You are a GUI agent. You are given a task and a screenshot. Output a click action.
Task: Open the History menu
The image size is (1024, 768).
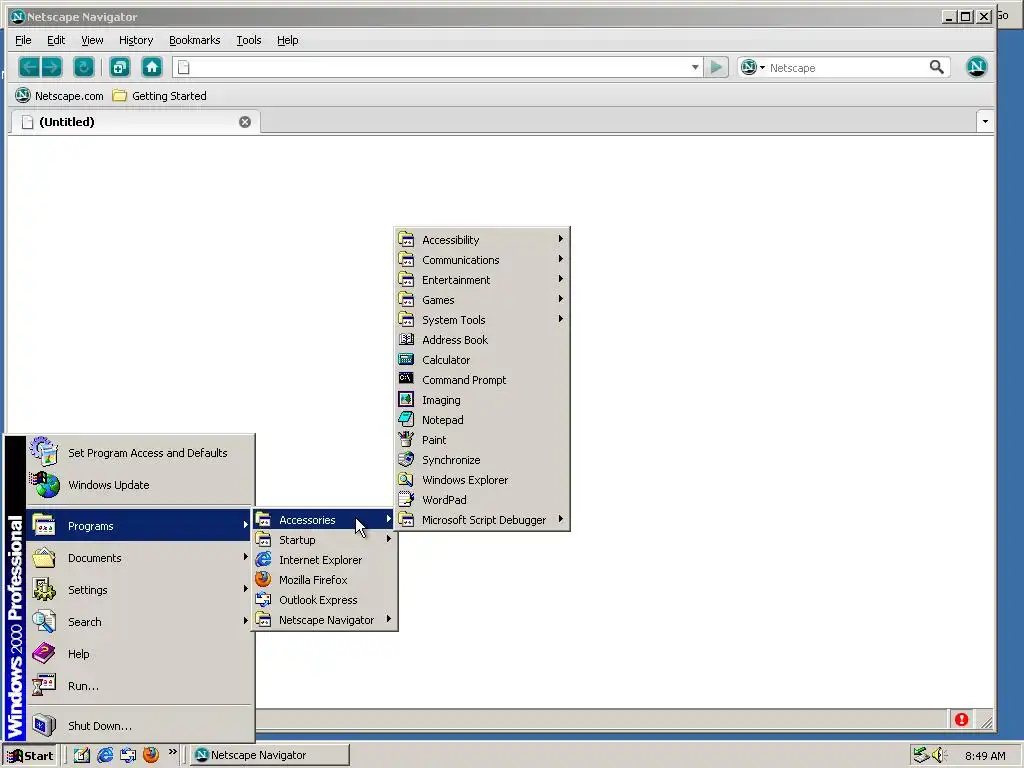(x=136, y=40)
